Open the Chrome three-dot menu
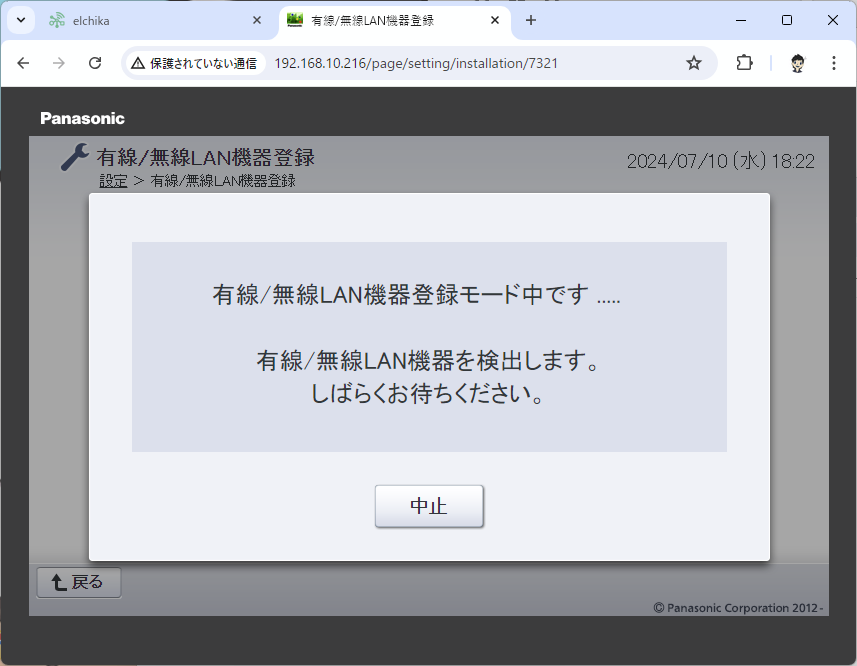The height and width of the screenshot is (666, 857). 834,63
